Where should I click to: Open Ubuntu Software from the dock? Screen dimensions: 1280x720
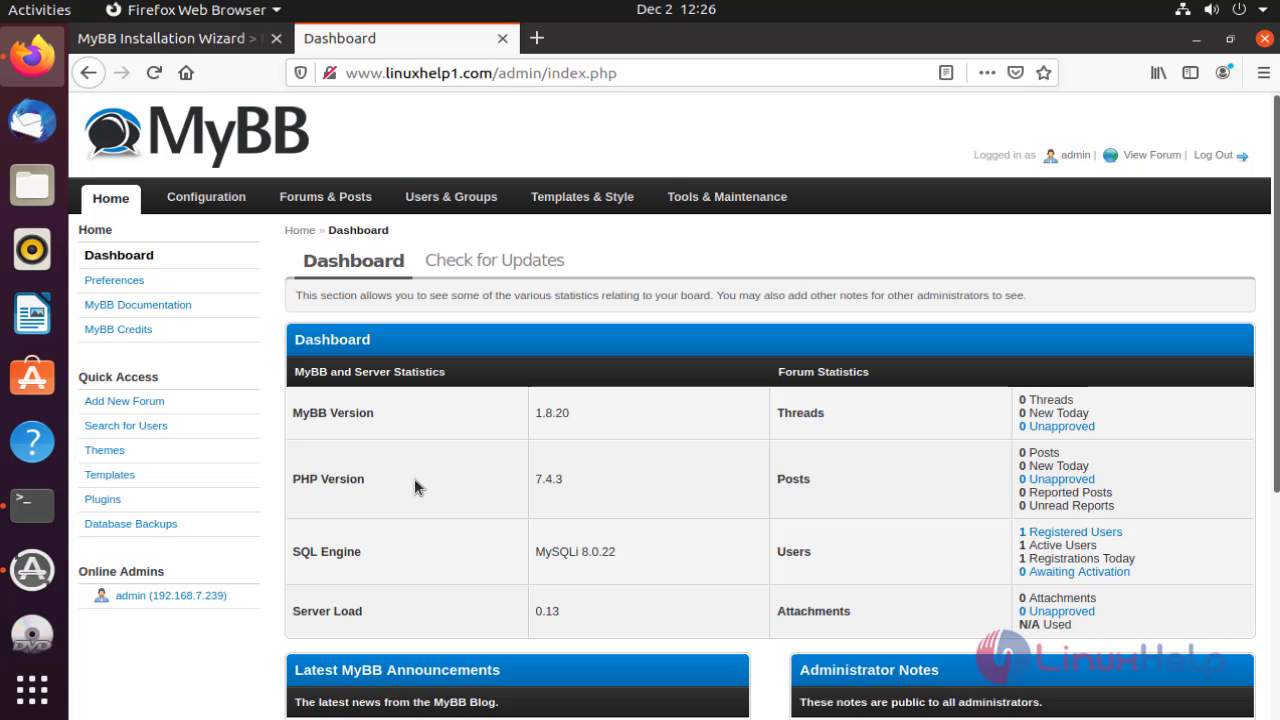point(32,378)
